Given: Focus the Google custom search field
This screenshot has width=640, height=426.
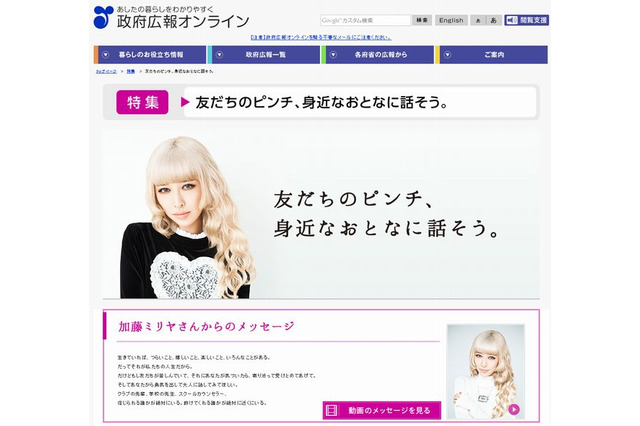Looking at the screenshot, I should [365, 20].
